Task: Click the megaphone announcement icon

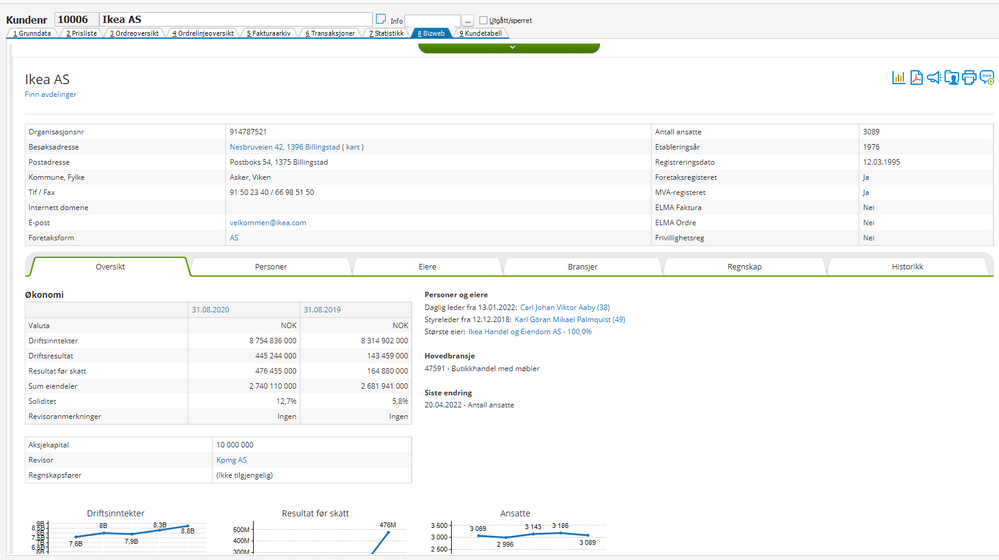Action: (x=934, y=78)
